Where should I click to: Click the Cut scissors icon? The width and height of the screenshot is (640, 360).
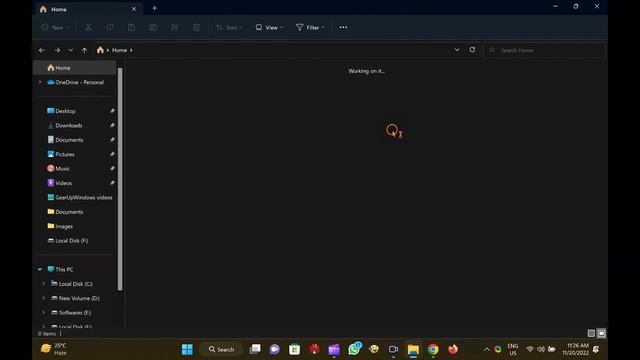(x=88, y=27)
